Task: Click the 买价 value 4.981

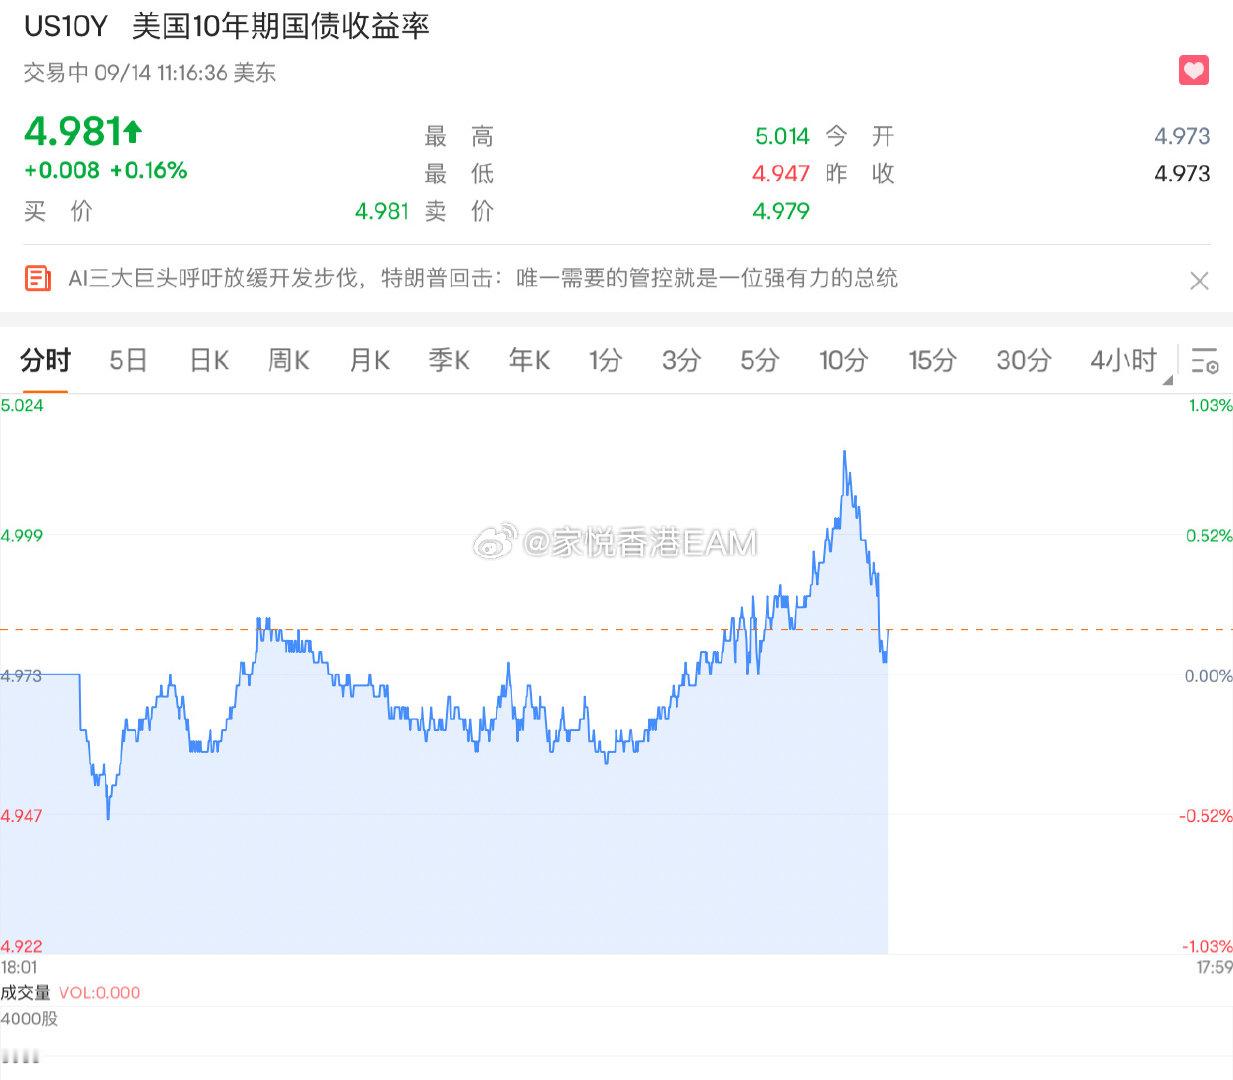Action: (382, 211)
